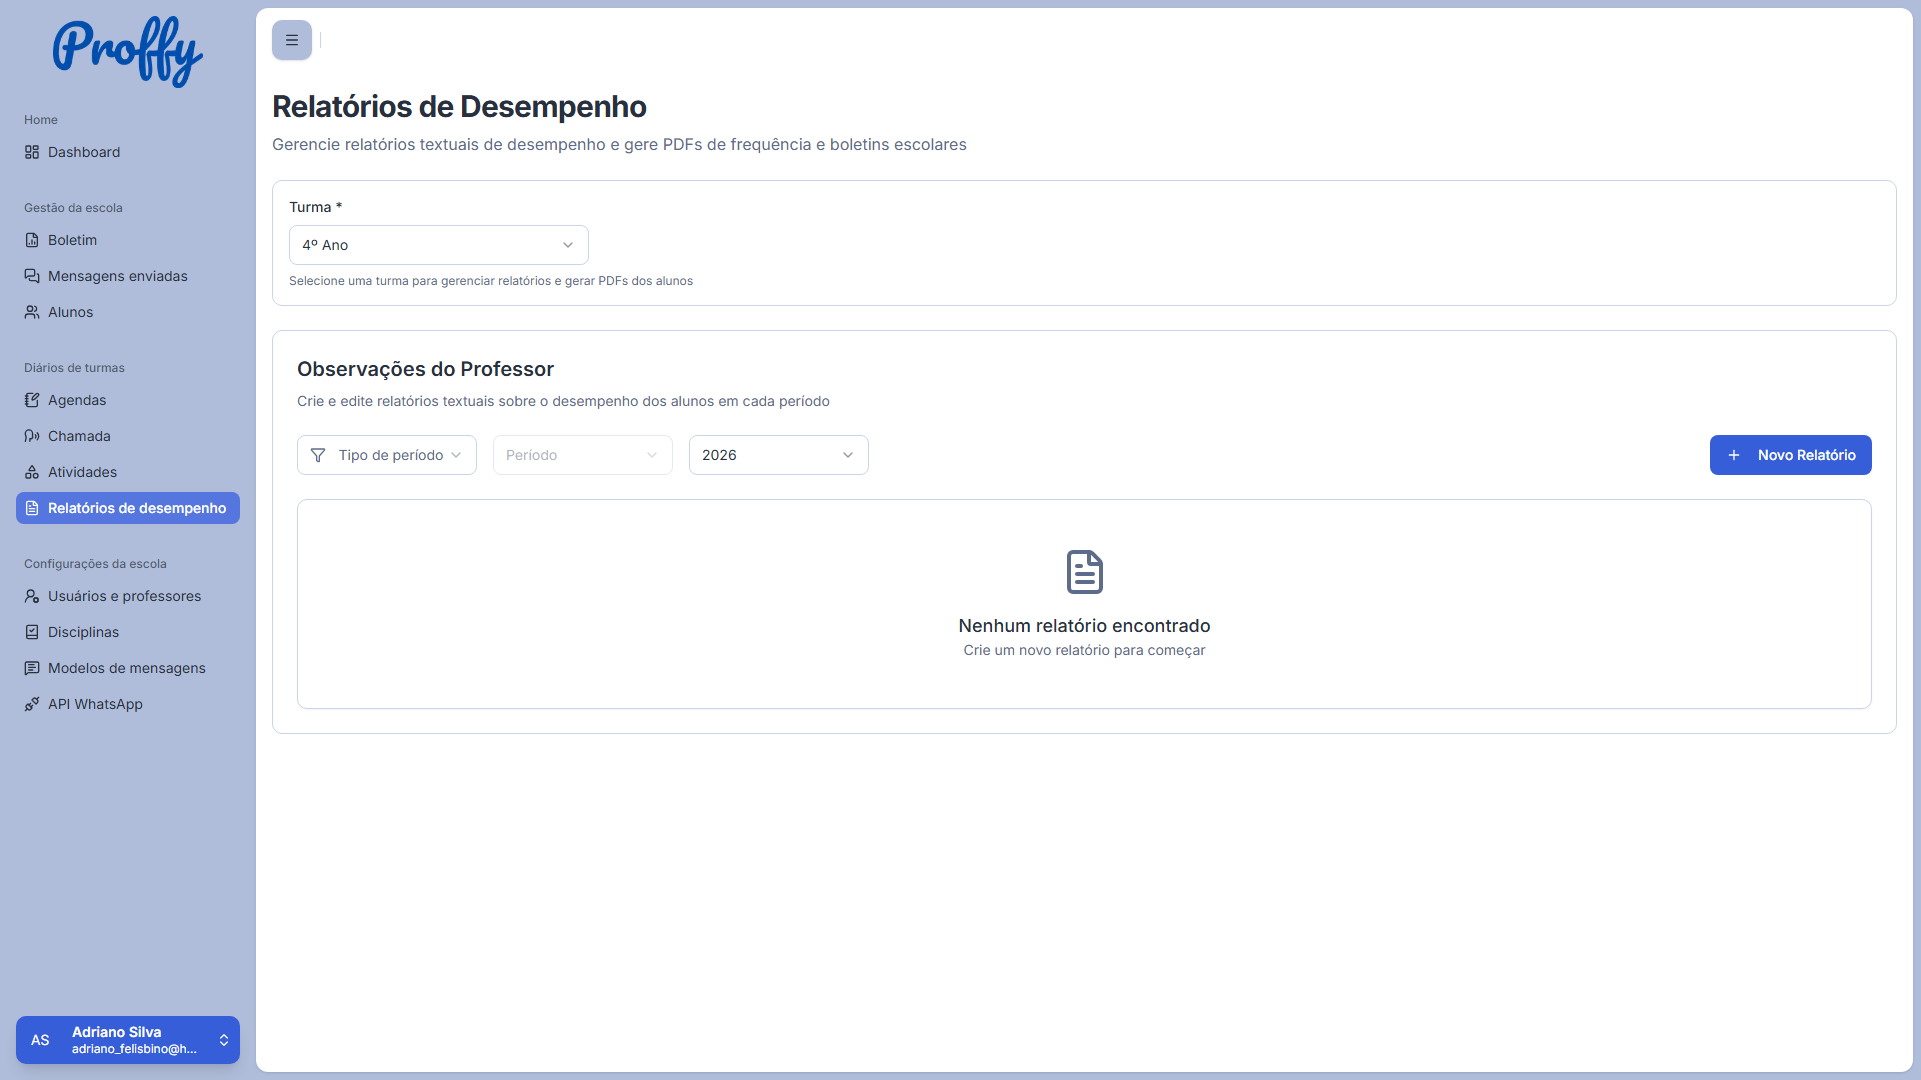Select the Mensagens enviadas icon
The height and width of the screenshot is (1080, 1921).
pyautogui.click(x=31, y=276)
